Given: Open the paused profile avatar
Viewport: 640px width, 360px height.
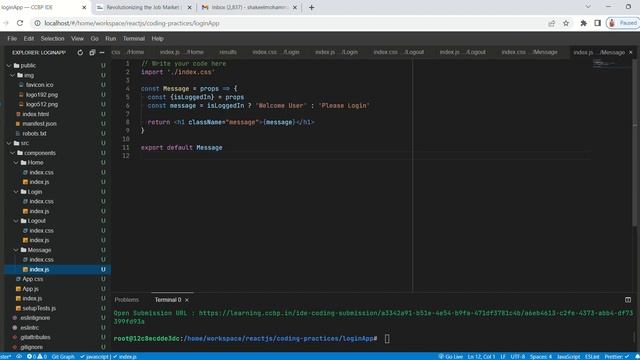Looking at the screenshot, I should [x=622, y=23].
